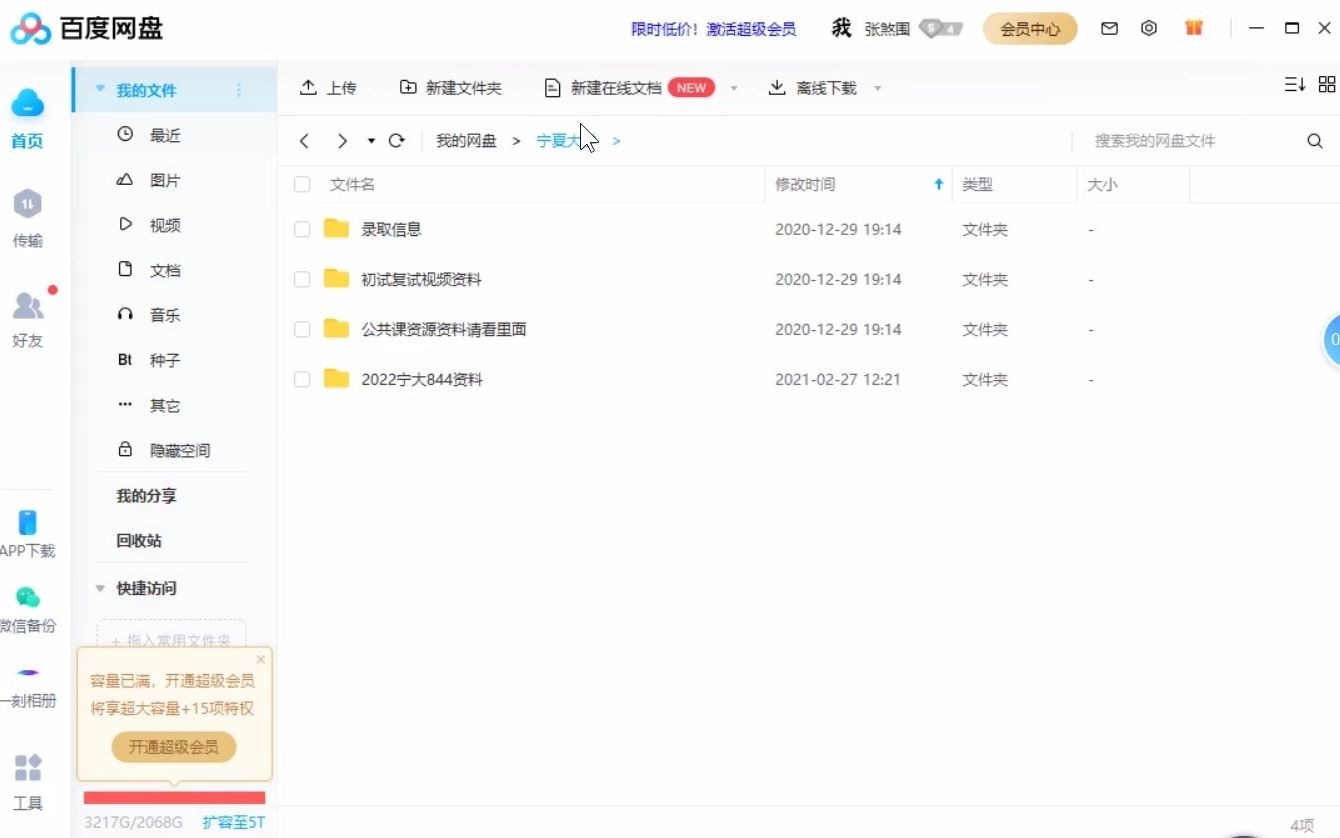Screen dimensions: 1340x838
Task: Open the 新建在线文档 dropdown arrow
Action: (734, 88)
